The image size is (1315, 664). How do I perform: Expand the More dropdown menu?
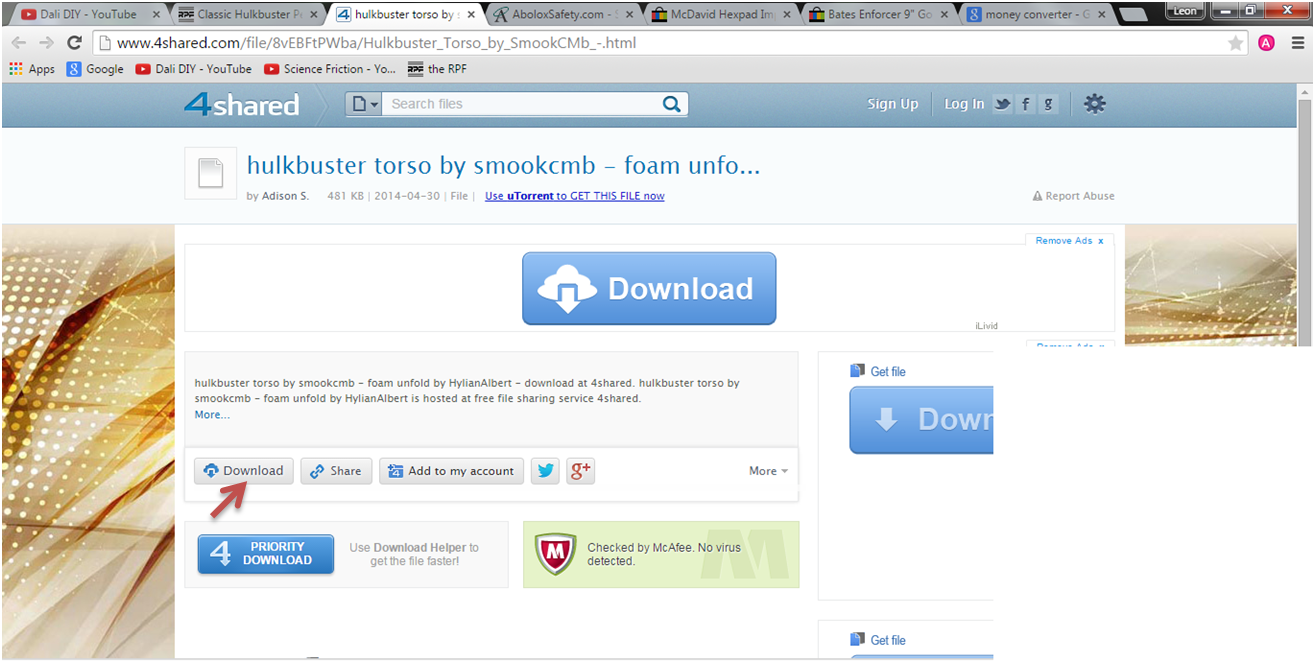click(768, 471)
